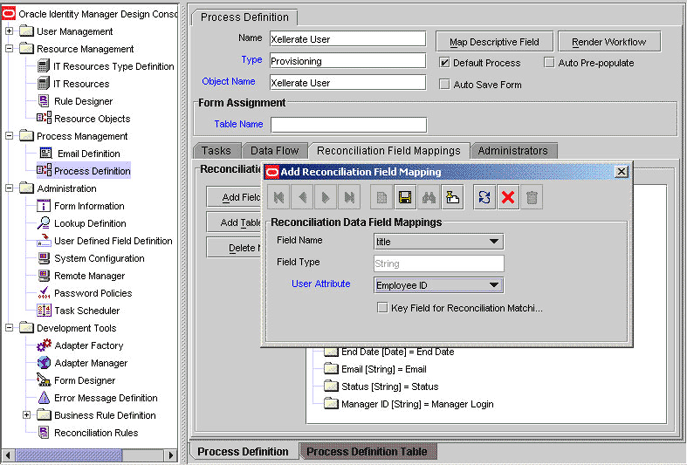This screenshot has width=687, height=465.
Task: Open Form Designer in the tree
Action: (76, 381)
